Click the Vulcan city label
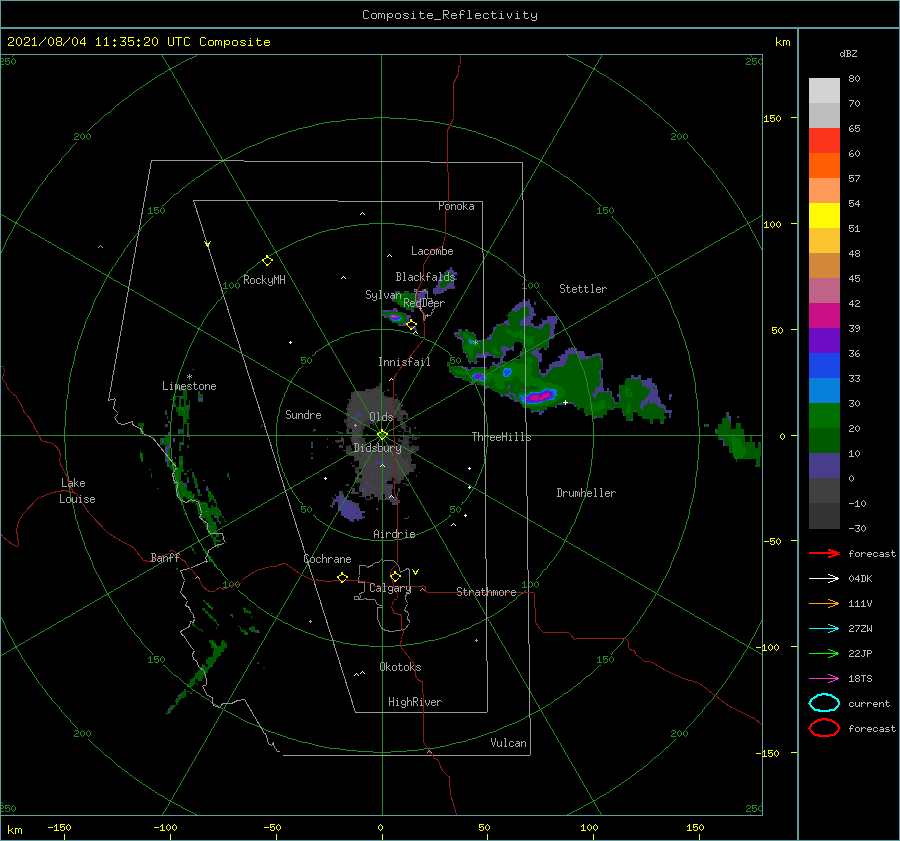The width and height of the screenshot is (900, 841). pos(509,743)
